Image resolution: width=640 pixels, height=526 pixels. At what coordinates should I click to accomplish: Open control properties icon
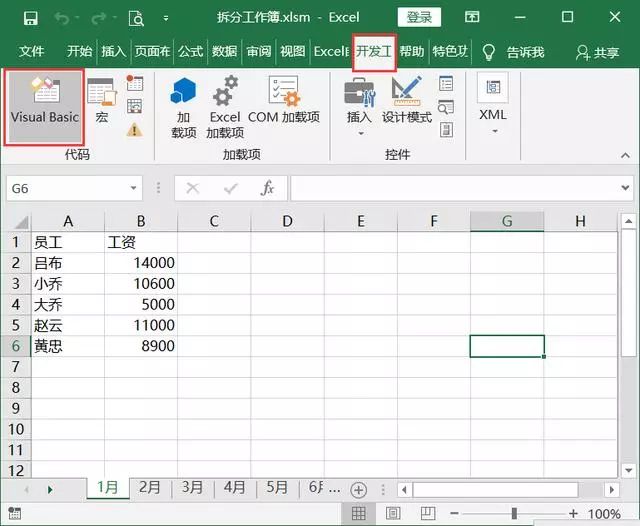pyautogui.click(x=446, y=83)
